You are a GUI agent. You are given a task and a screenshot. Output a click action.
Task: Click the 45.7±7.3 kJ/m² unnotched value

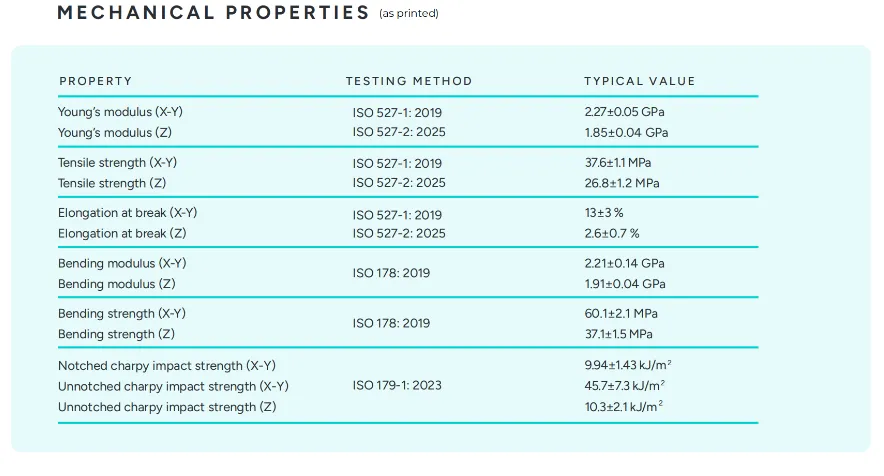[625, 386]
